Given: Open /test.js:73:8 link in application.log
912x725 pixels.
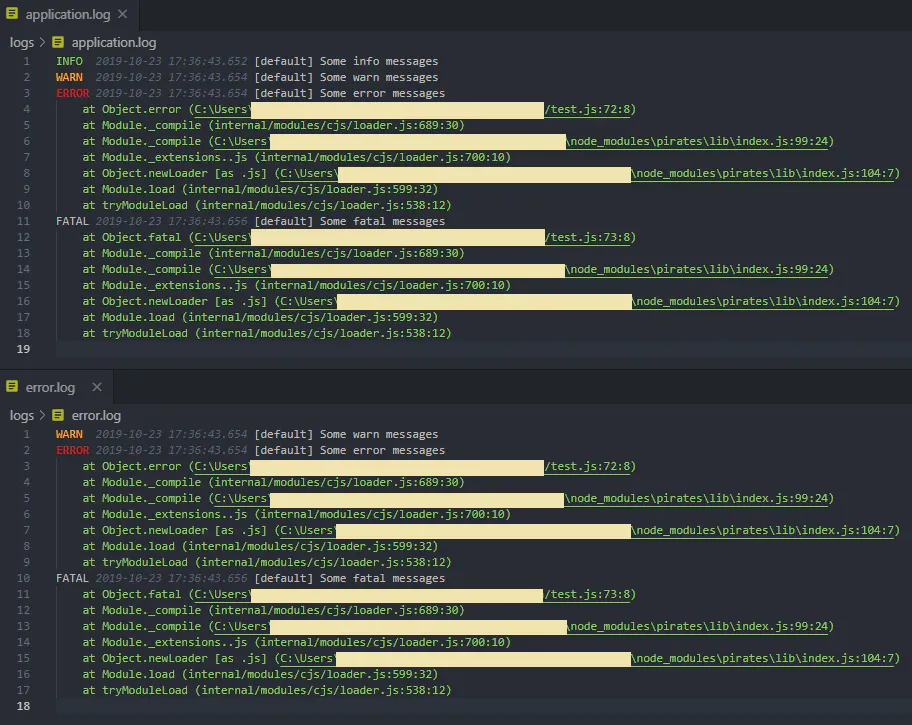Looking at the screenshot, I should [x=587, y=237].
